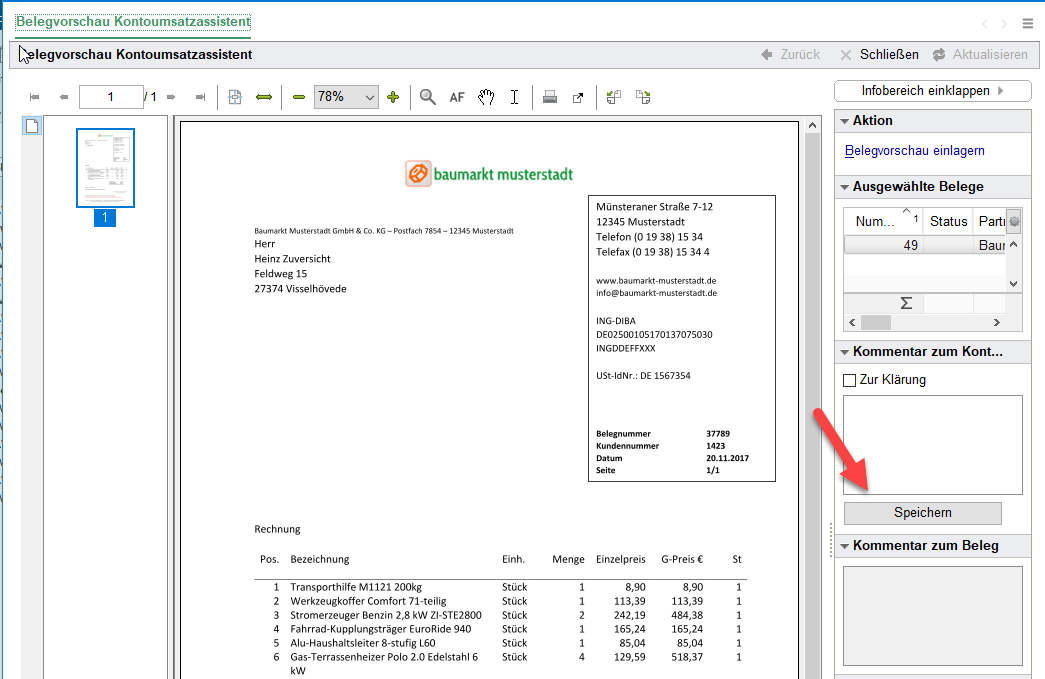Choose the text selection cursor tool
This screenshot has height=679, width=1045.
click(x=514, y=97)
